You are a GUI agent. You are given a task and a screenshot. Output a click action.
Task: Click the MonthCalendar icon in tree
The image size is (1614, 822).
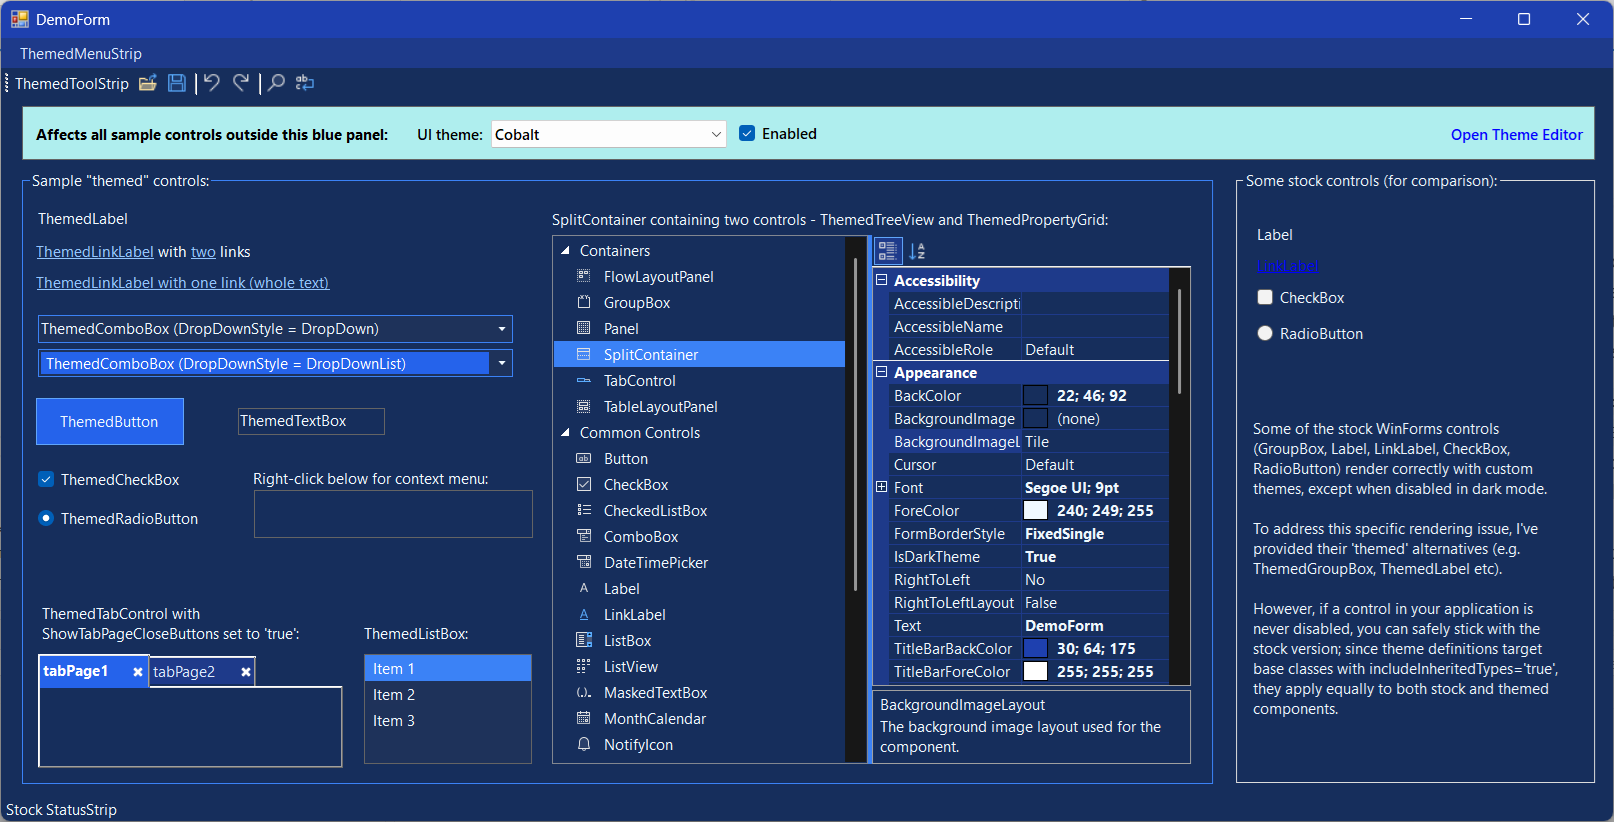coord(584,718)
